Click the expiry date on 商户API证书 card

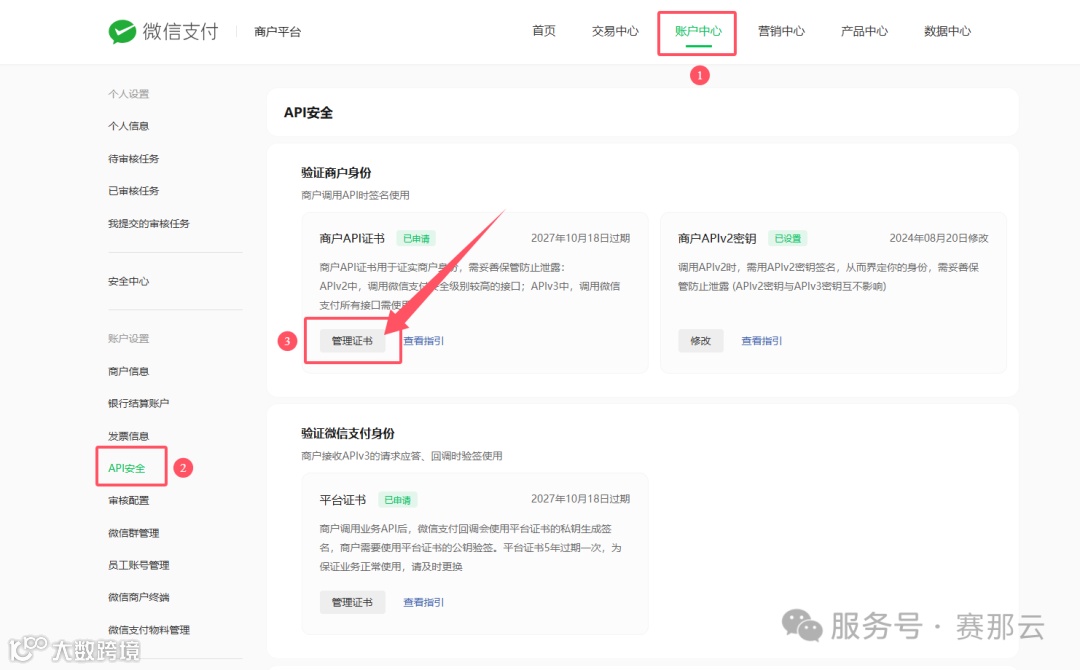pyautogui.click(x=580, y=238)
